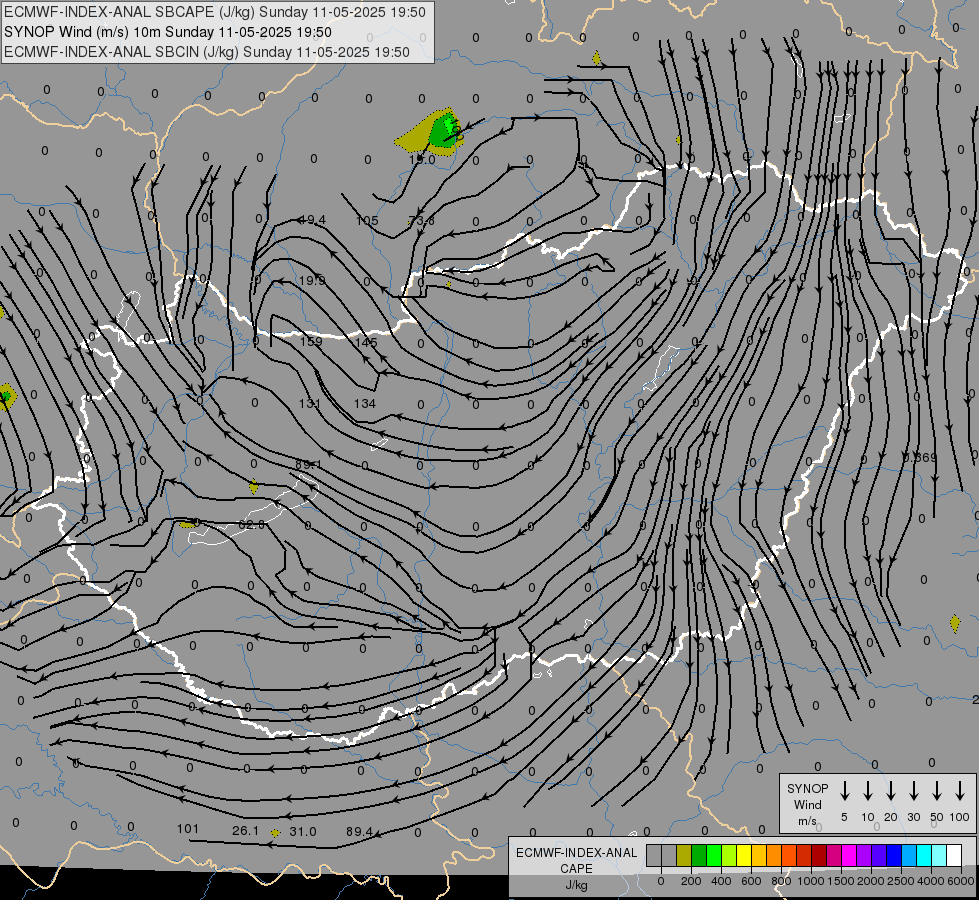Click the 2500 tick on CAPE legend

[901, 881]
